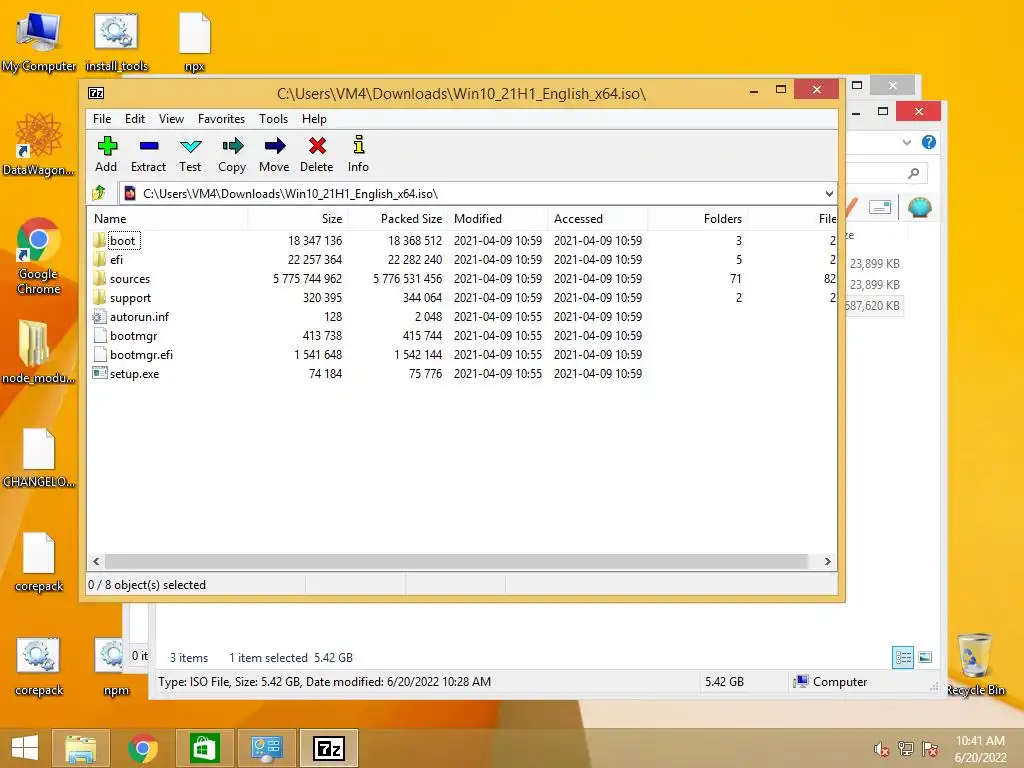1024x768 pixels.
Task: Click the Move toolbar icon
Action: point(274,146)
